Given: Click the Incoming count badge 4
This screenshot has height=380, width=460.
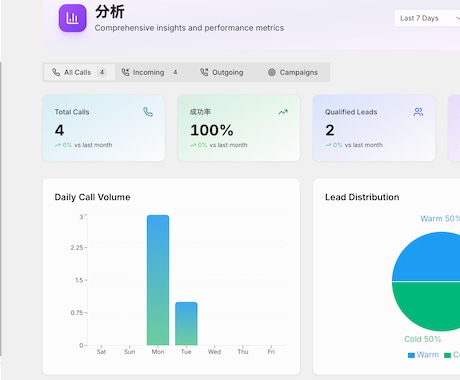Looking at the screenshot, I should pos(175,72).
